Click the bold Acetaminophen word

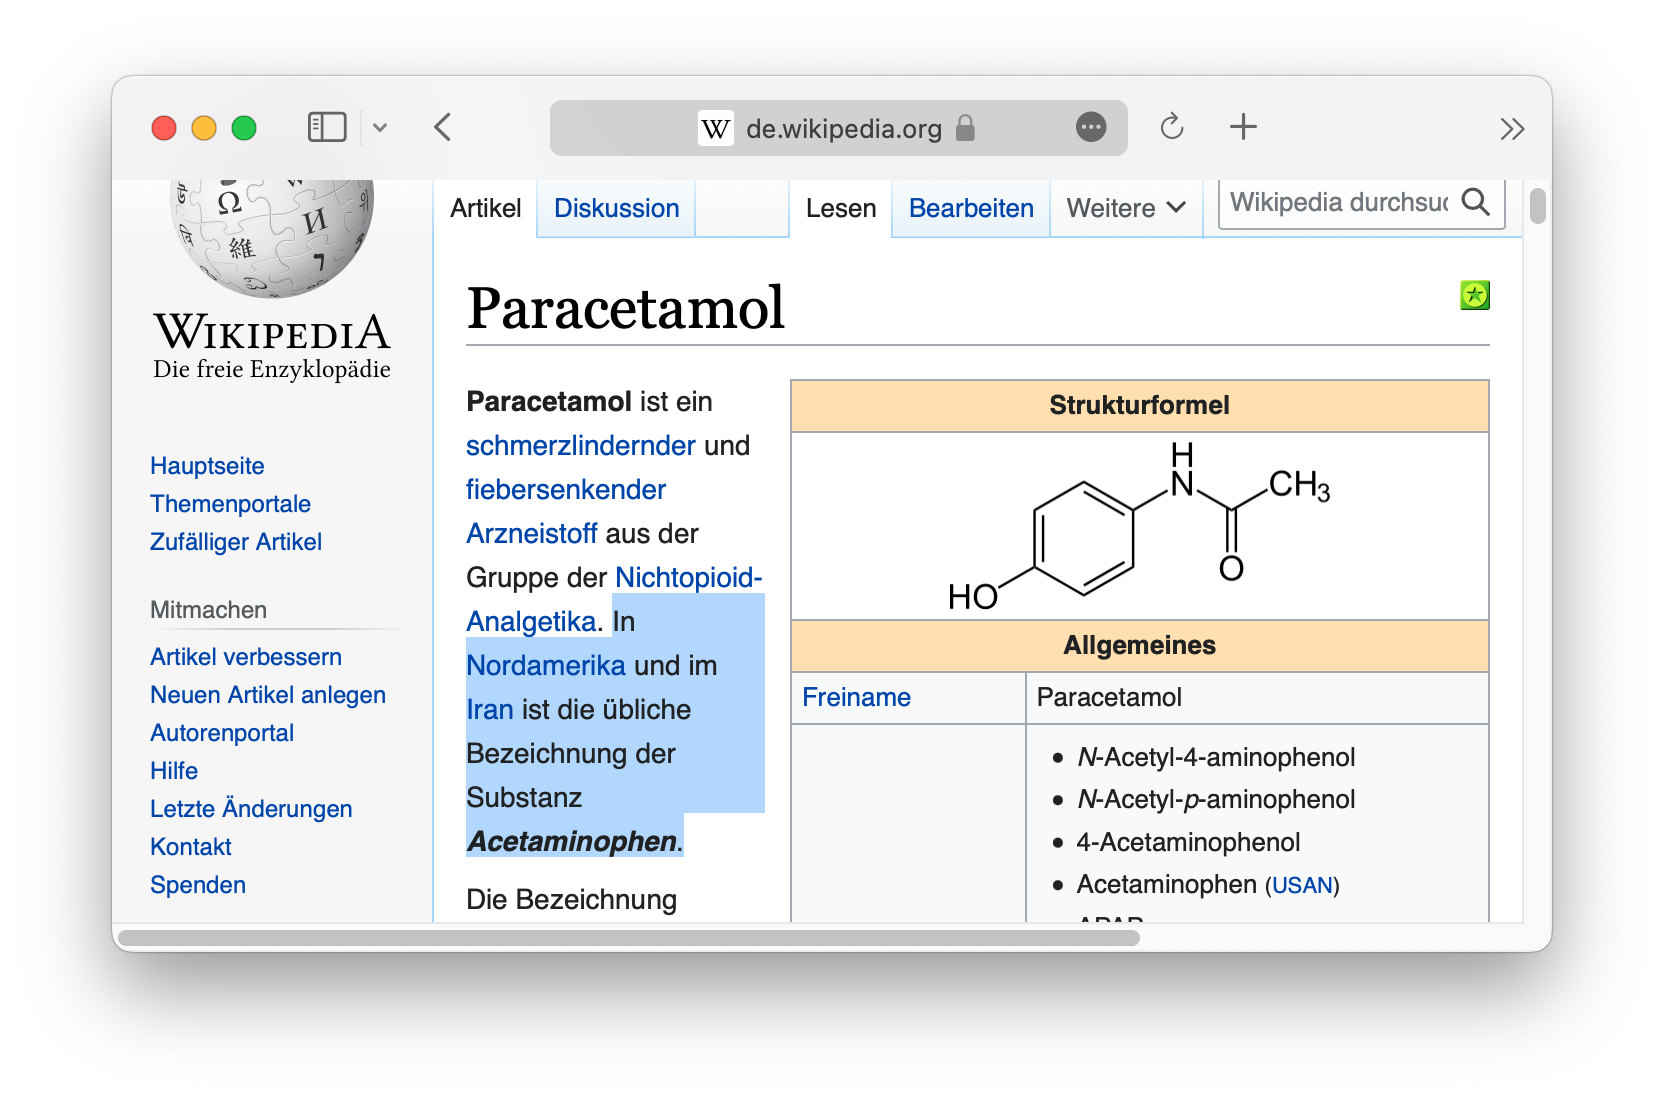click(572, 842)
